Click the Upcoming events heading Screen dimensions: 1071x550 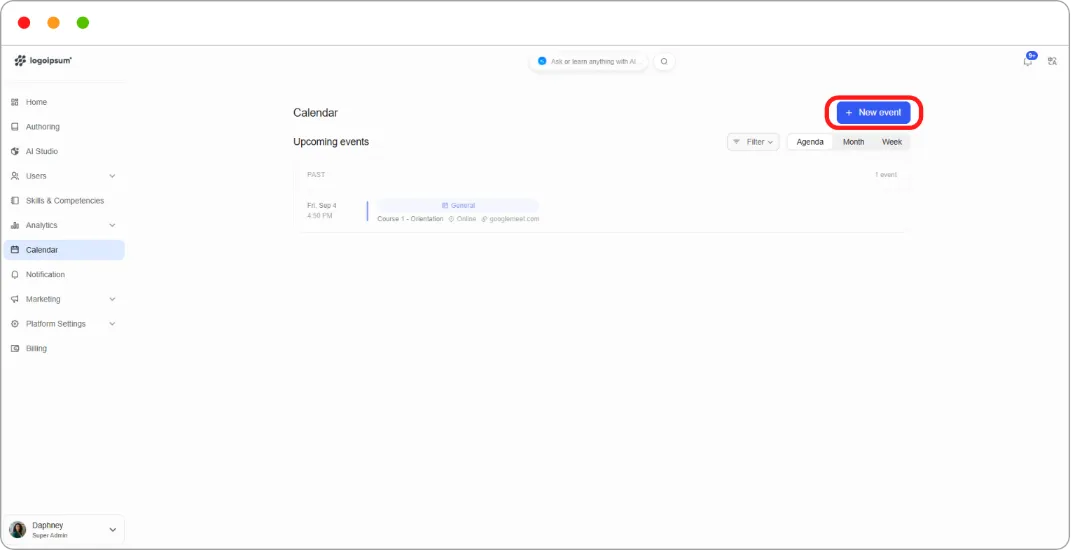331,142
